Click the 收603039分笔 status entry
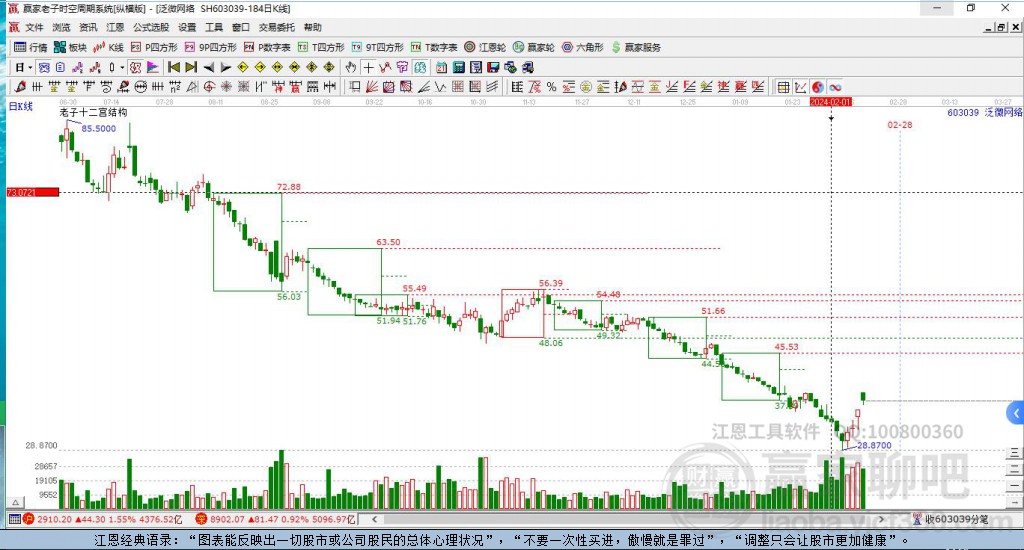The width and height of the screenshot is (1024, 550). click(x=950, y=519)
